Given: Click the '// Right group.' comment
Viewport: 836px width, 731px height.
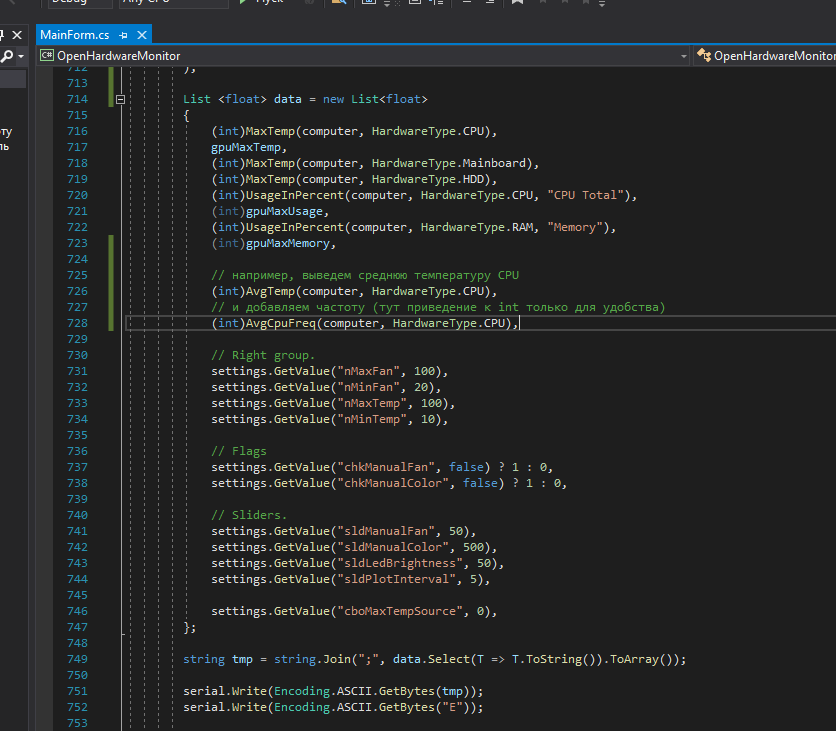Looking at the screenshot, I should (x=263, y=355).
